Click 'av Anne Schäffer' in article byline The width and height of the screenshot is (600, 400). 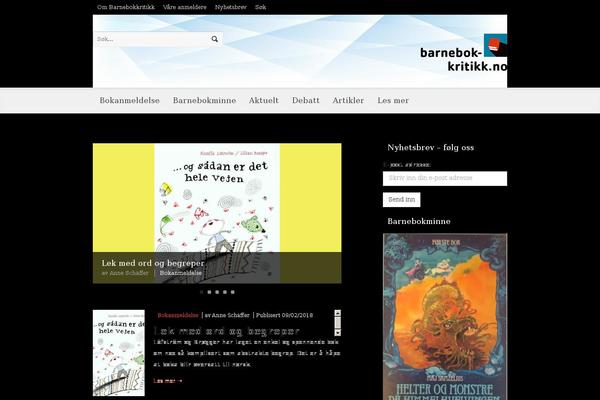pos(227,315)
